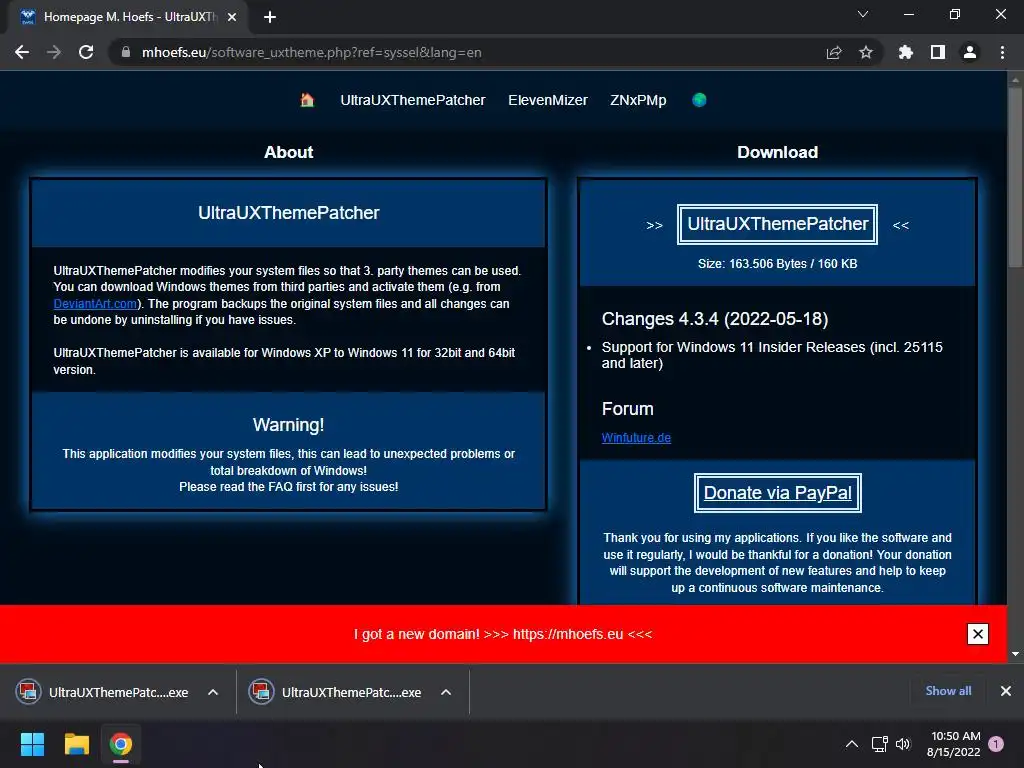The height and width of the screenshot is (768, 1024).
Task: Dismiss the red new domain banner
Action: [x=978, y=634]
